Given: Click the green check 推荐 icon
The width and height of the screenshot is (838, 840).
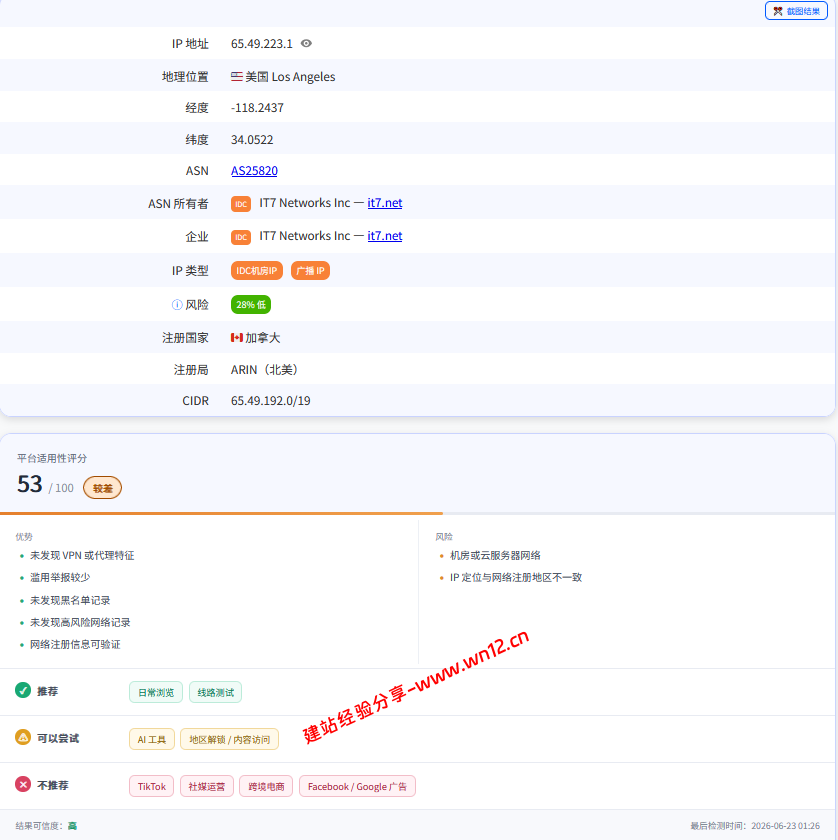Looking at the screenshot, I should (x=23, y=691).
